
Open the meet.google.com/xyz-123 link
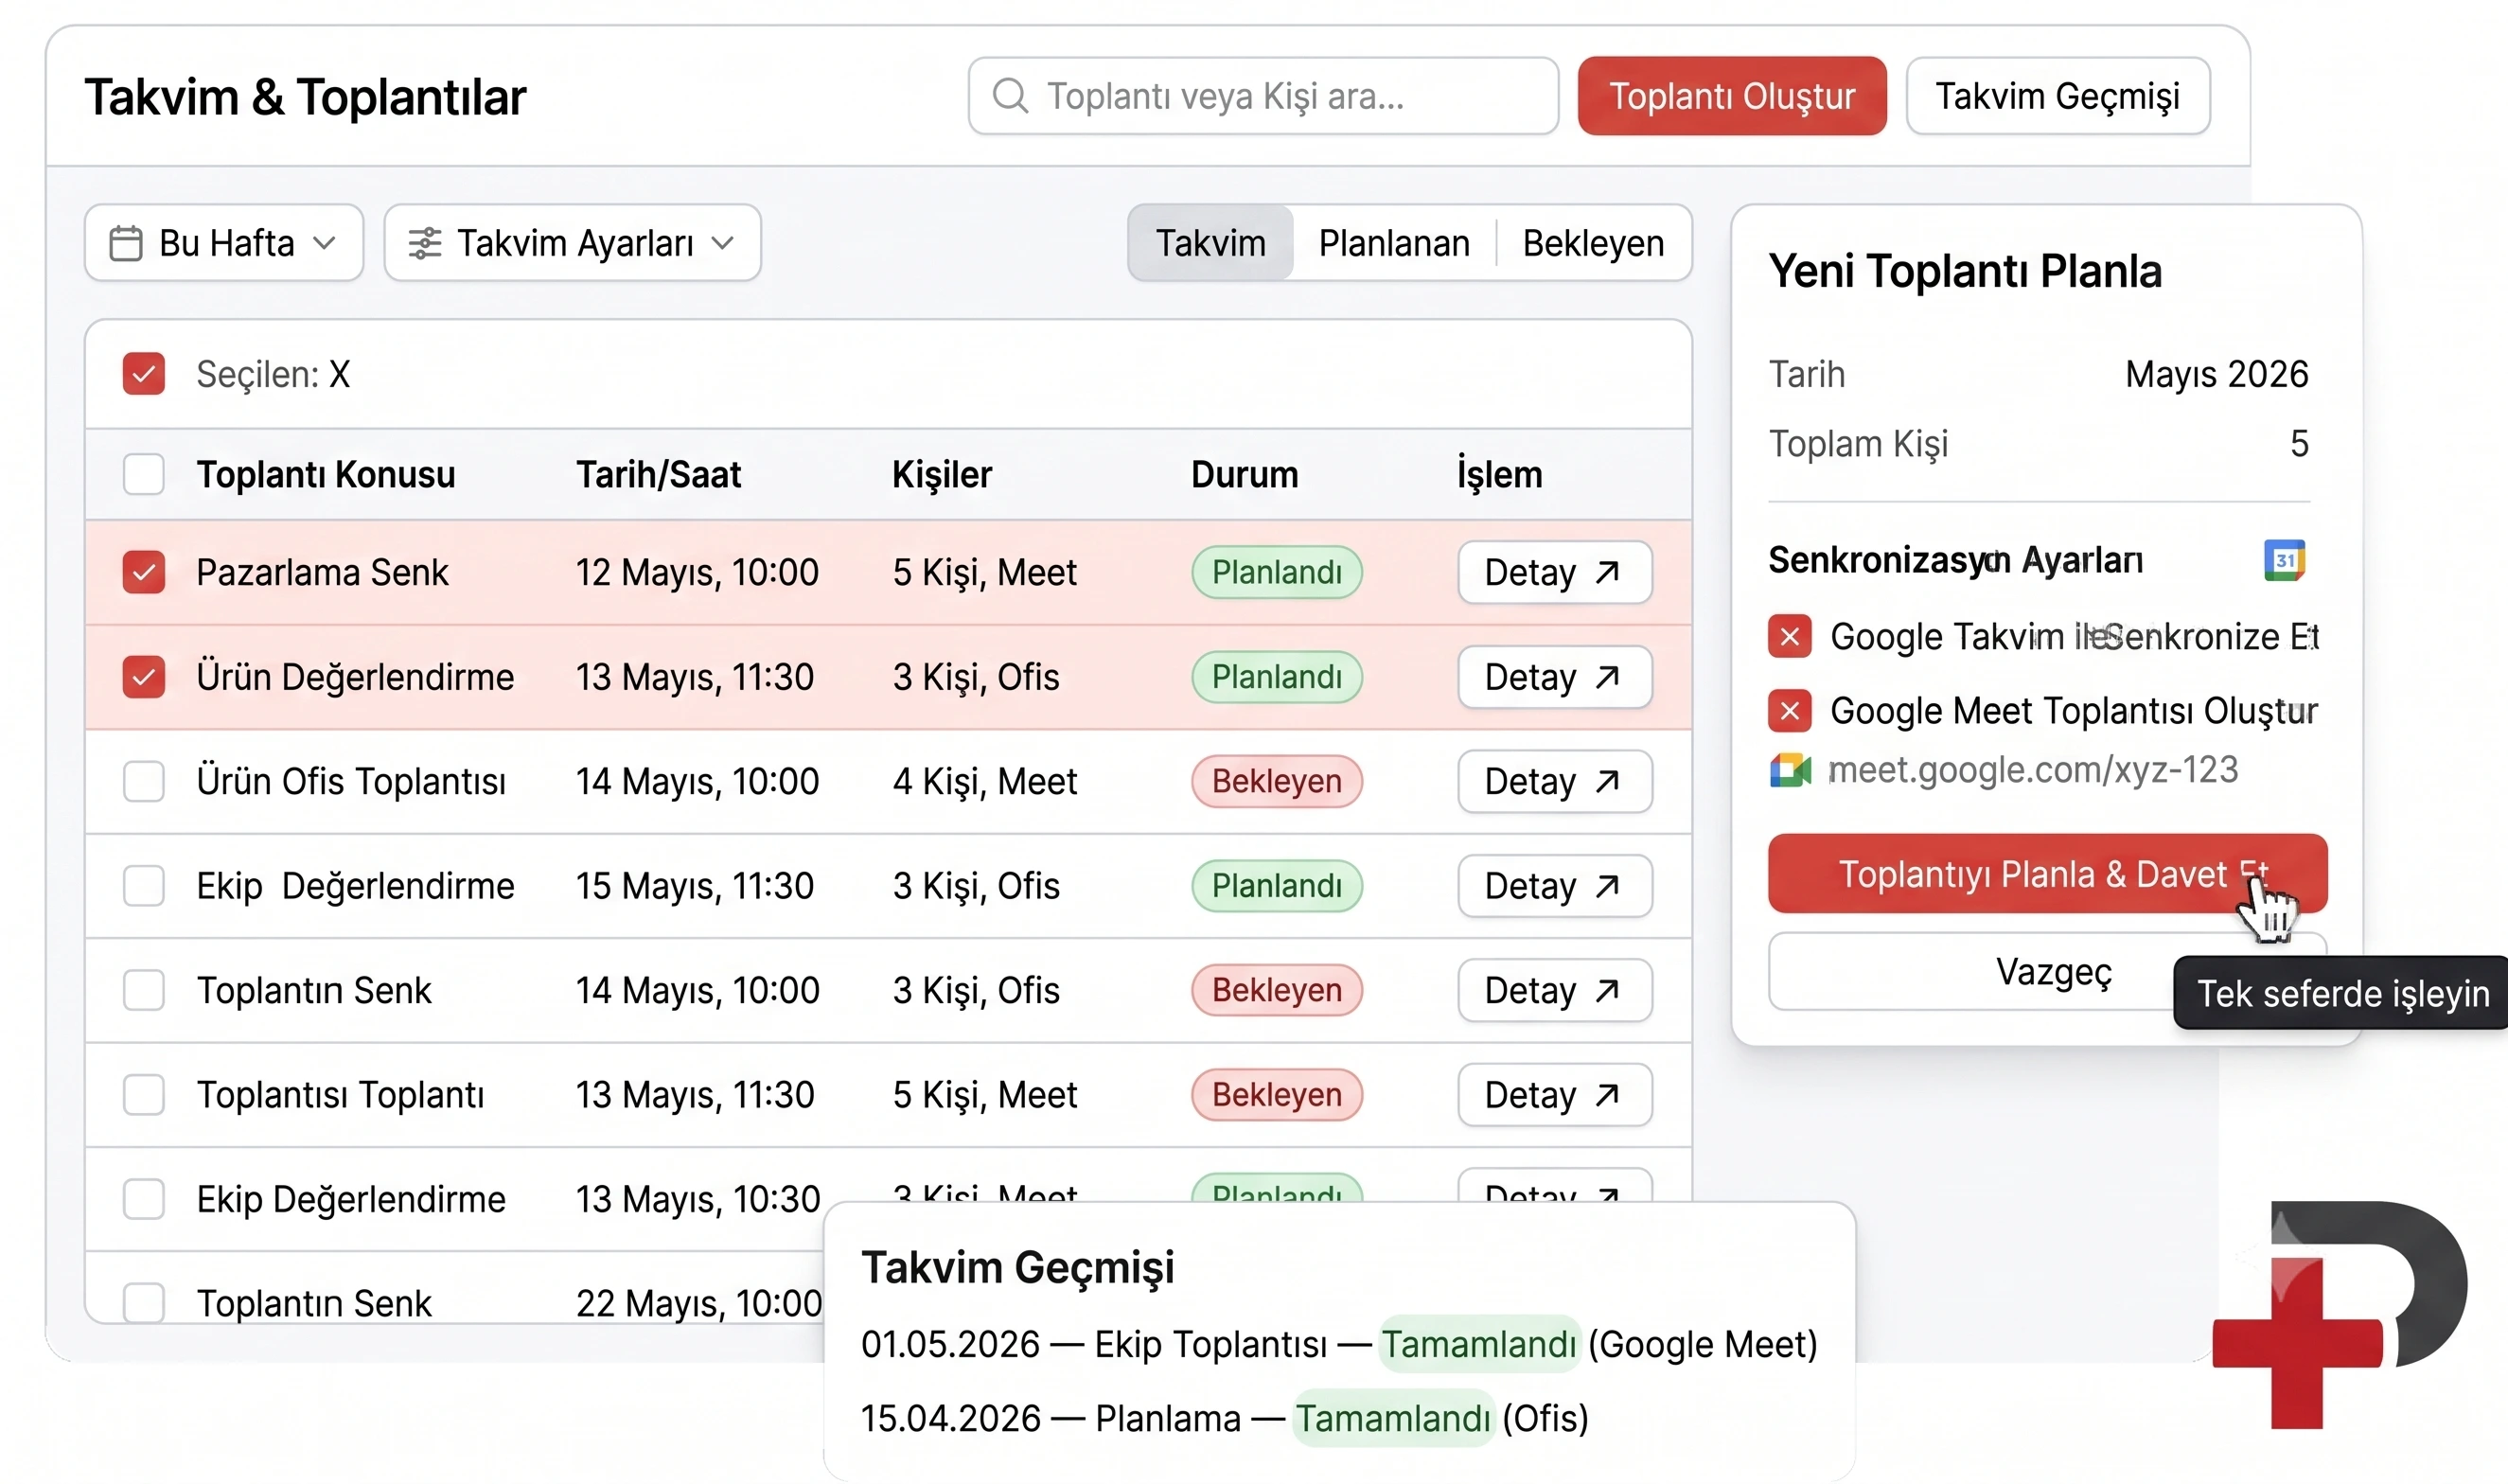2033,770
